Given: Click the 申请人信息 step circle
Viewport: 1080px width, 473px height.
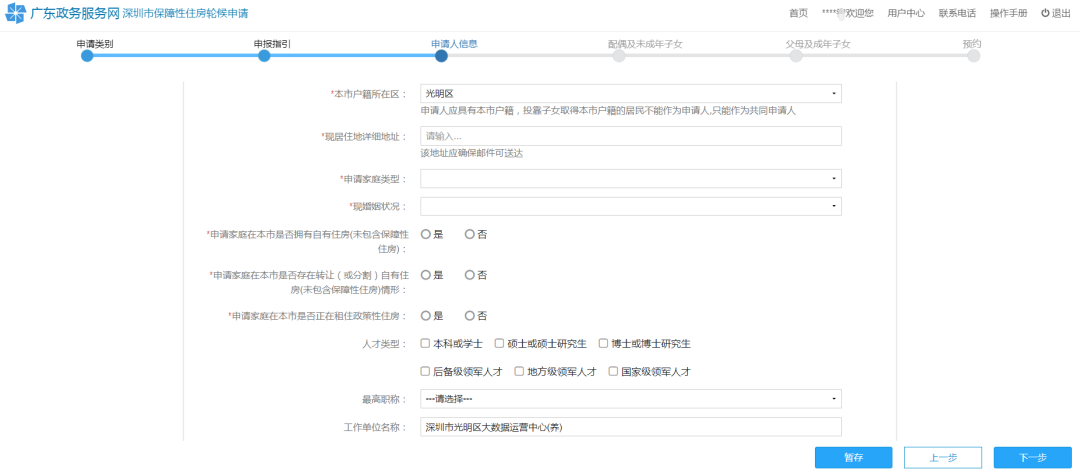Looking at the screenshot, I should coord(441,56).
